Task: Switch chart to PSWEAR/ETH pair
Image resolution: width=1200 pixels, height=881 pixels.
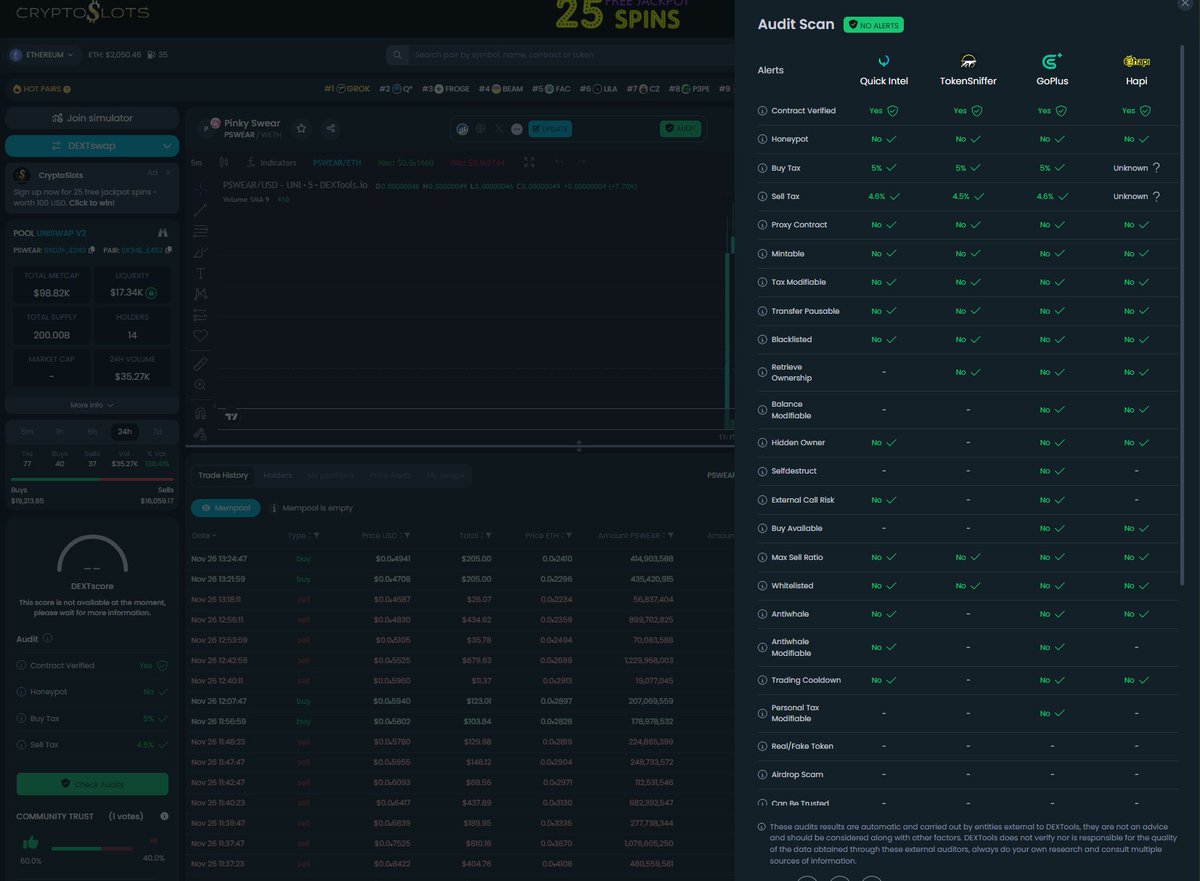Action: pyautogui.click(x=336, y=162)
